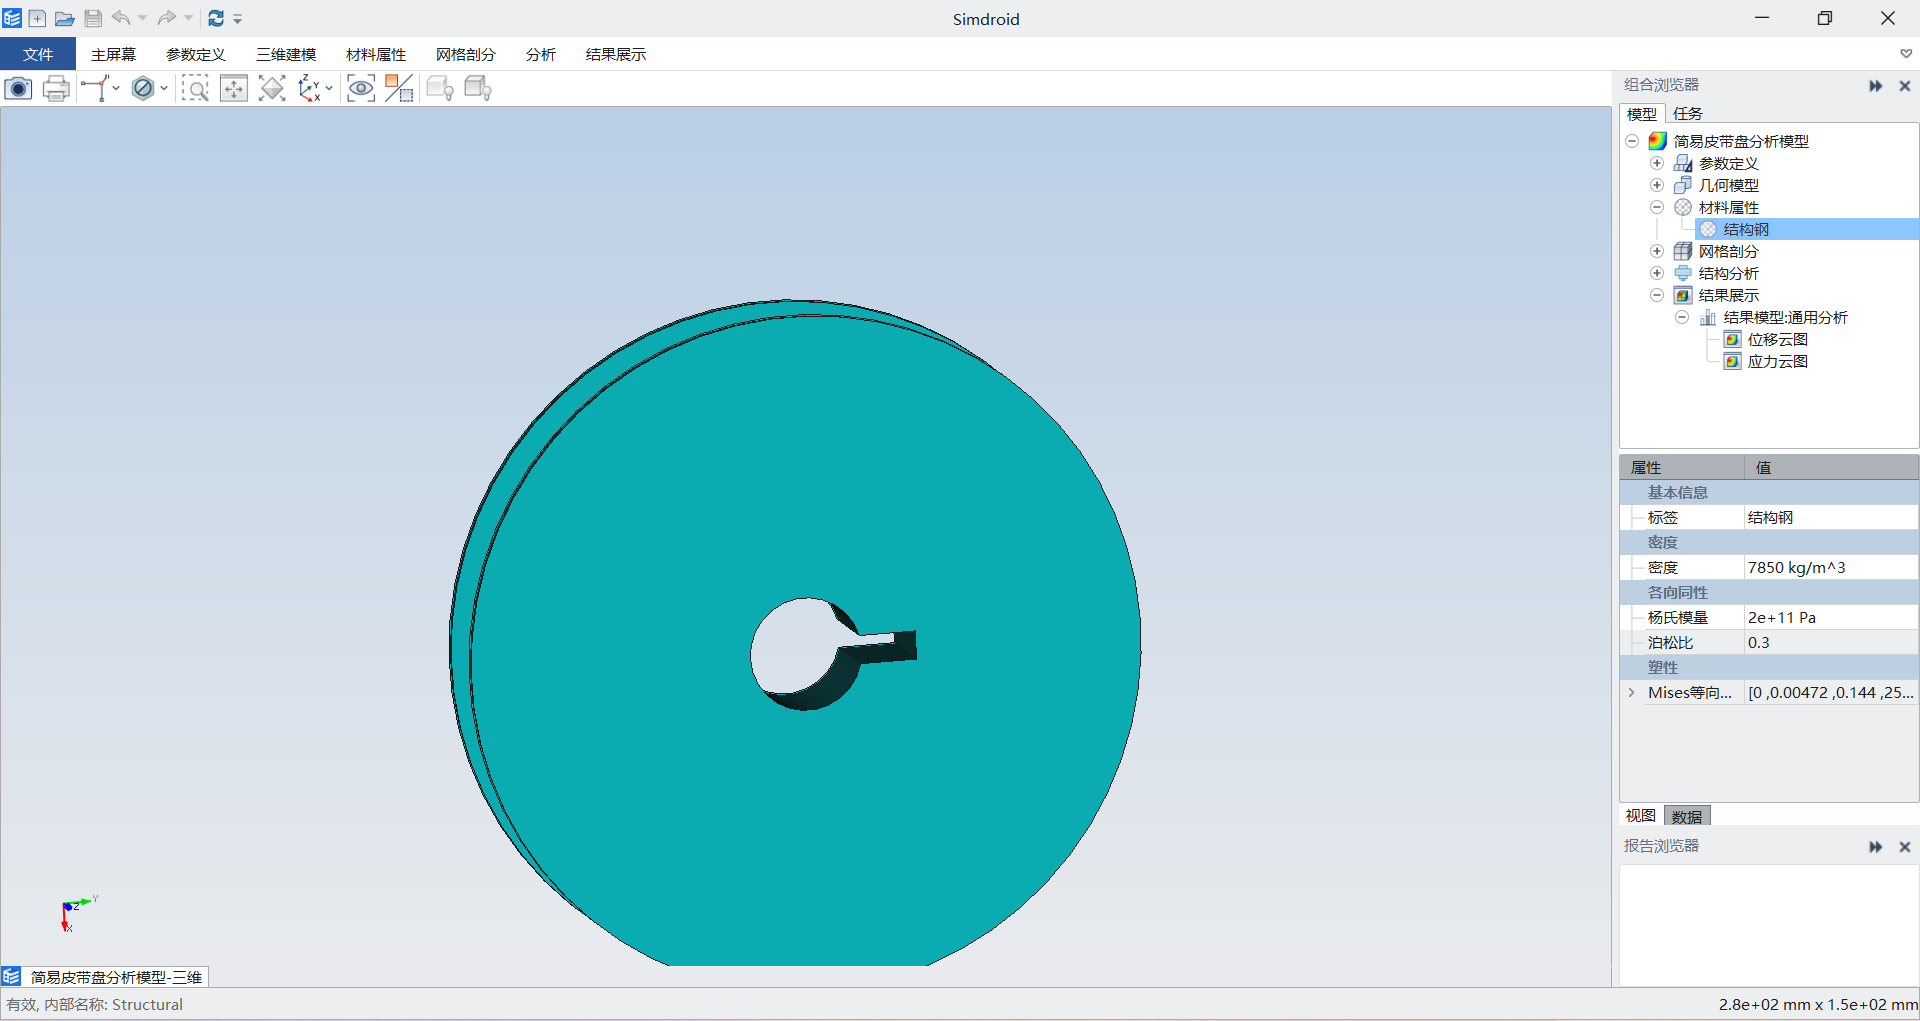Edit the 标签 value field 结构钢
This screenshot has height=1021, width=1920.
[1831, 517]
